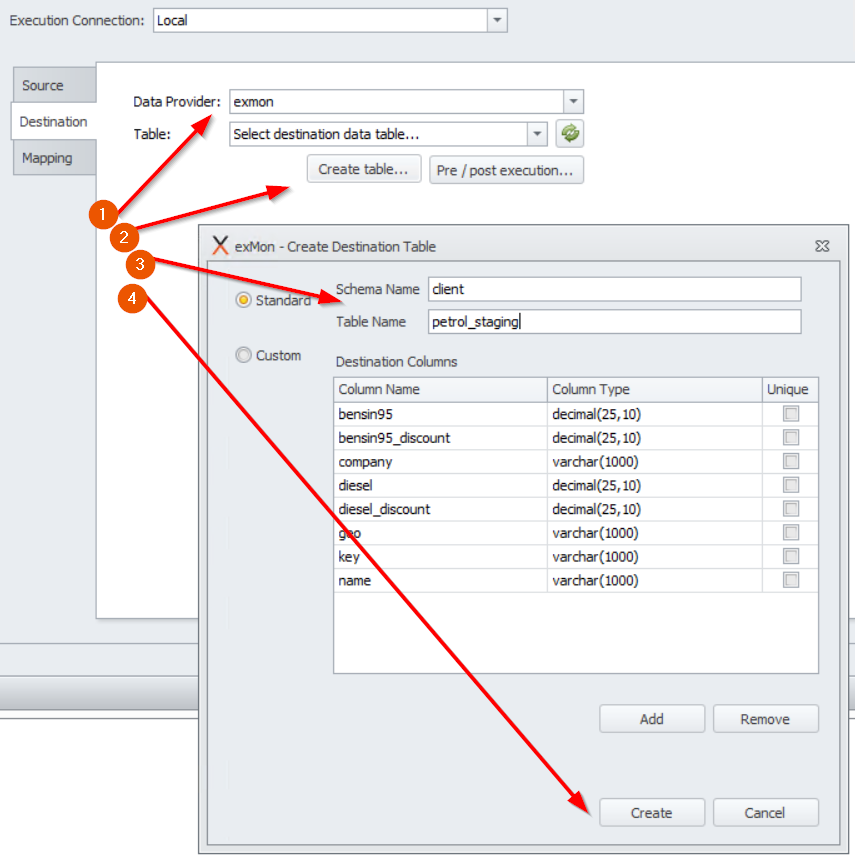Check Unique for name column

790,580
